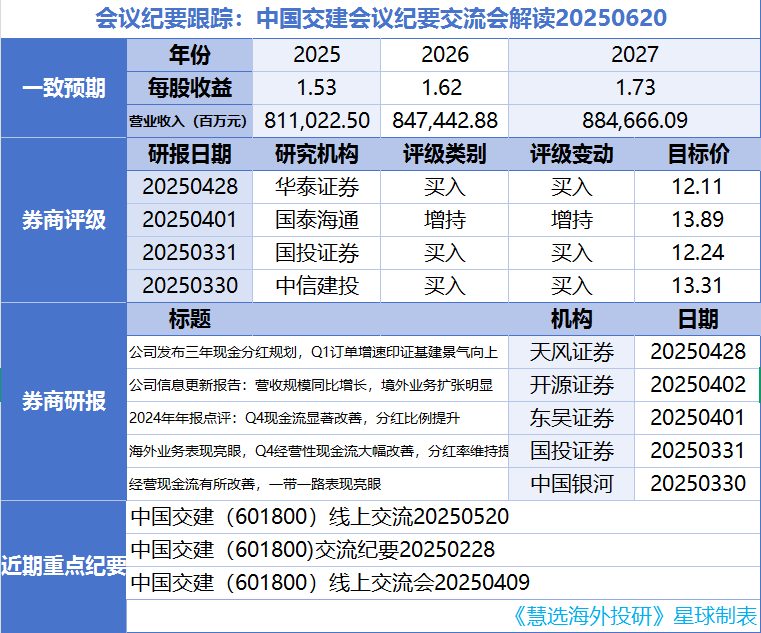Select the 中信建投 cell
The height and width of the screenshot is (633, 761).
(x=316, y=286)
